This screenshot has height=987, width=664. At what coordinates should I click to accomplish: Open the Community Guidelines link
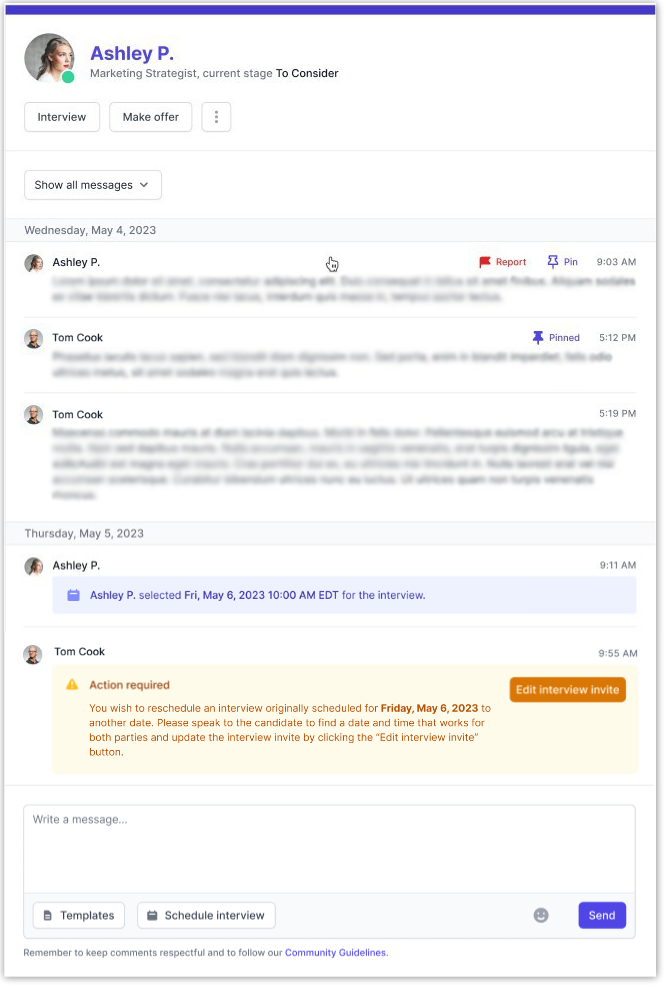coord(335,953)
